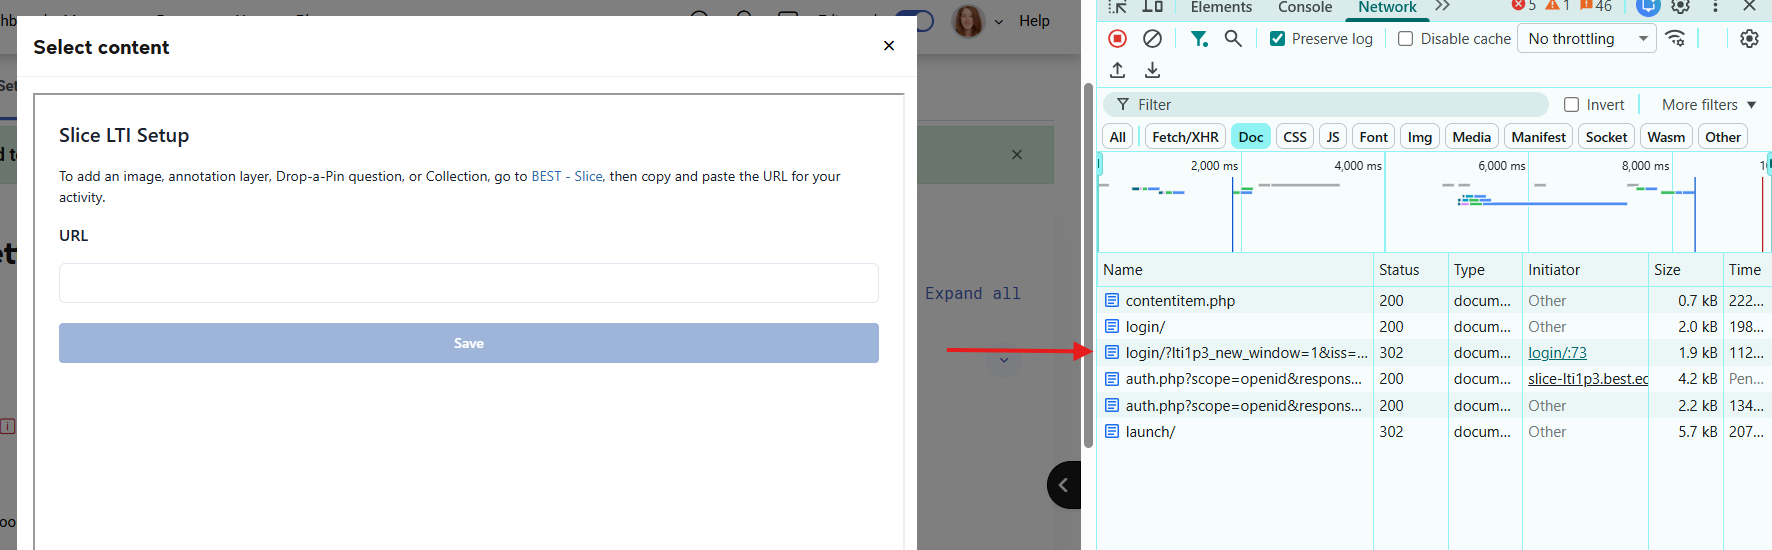The image size is (1772, 550).
Task: Click inside the URL input field
Action: click(x=469, y=283)
